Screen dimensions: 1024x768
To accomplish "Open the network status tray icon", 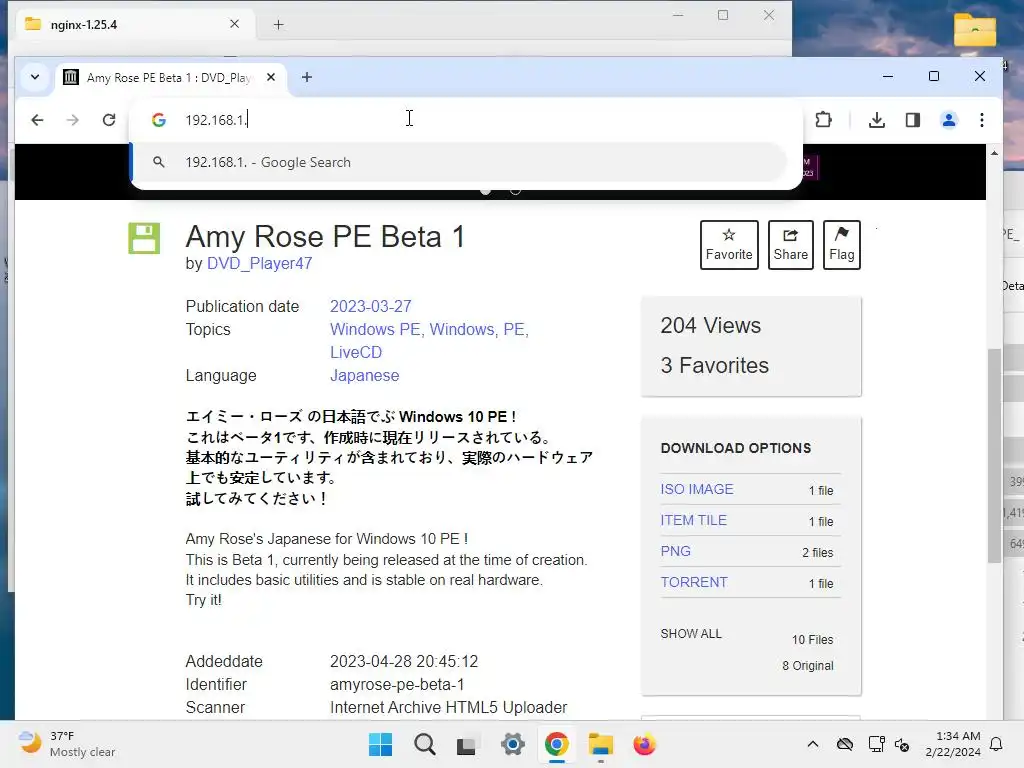I will pyautogui.click(x=876, y=744).
